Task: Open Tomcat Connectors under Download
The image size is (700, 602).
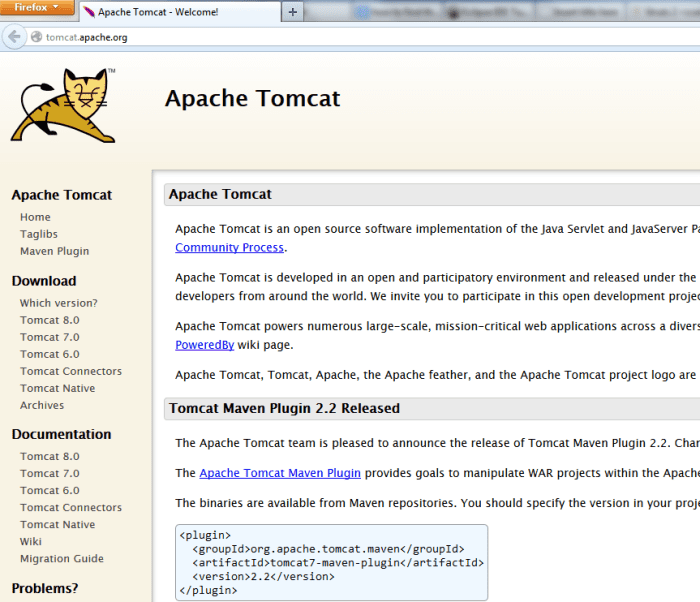Action: pos(70,371)
